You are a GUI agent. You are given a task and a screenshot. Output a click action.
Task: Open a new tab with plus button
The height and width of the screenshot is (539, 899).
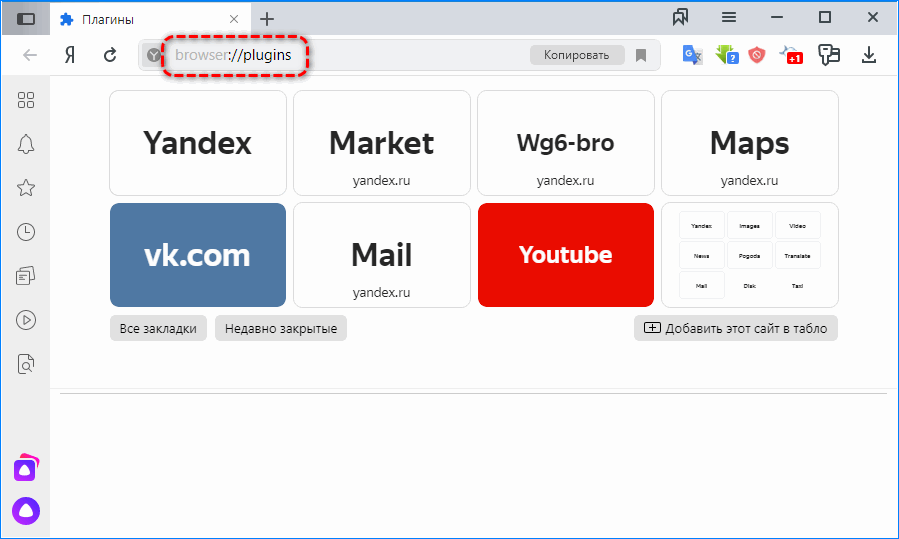(x=267, y=19)
